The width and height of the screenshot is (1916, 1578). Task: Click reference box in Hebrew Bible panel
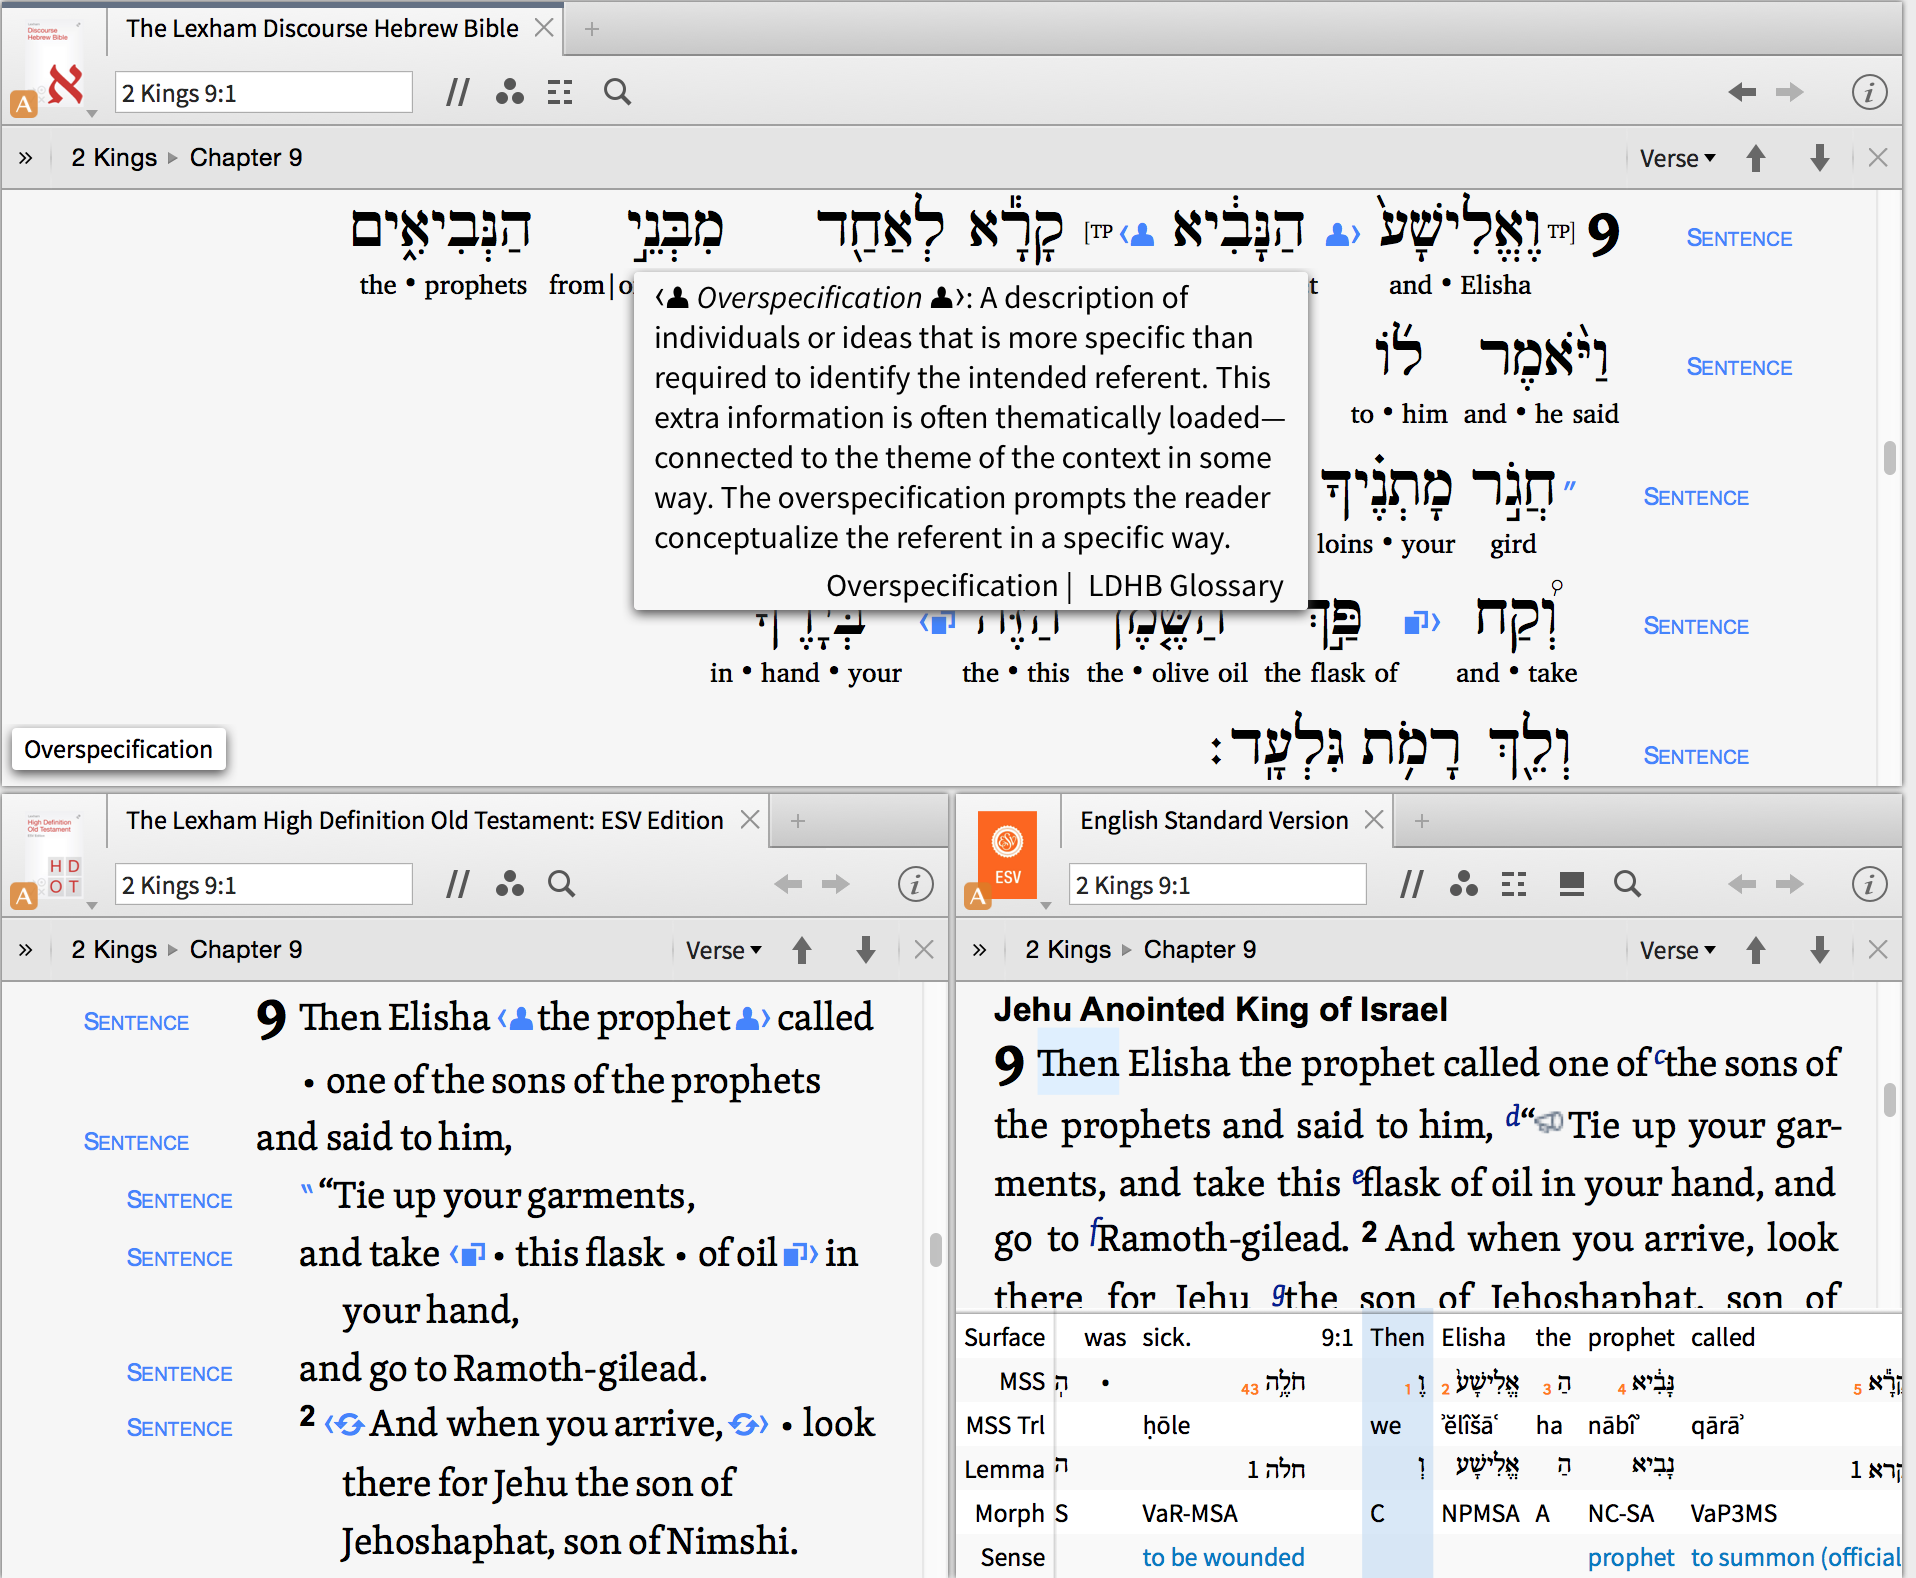[264, 93]
